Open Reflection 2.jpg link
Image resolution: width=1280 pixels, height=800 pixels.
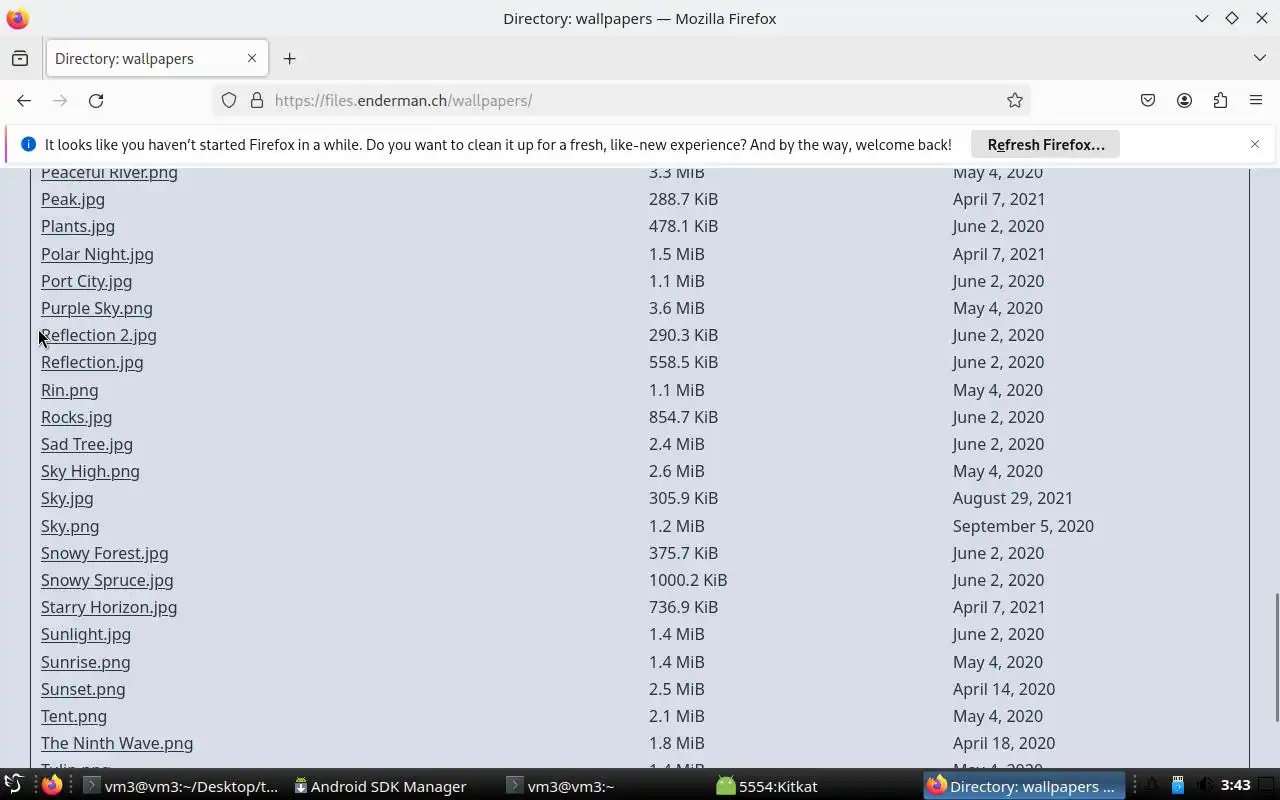pyautogui.click(x=99, y=335)
